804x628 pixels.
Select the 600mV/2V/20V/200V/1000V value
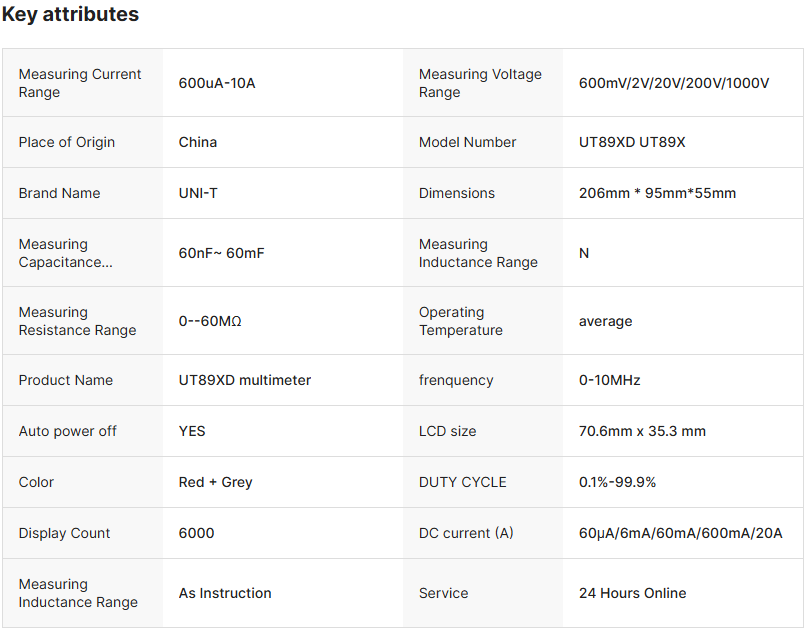tap(674, 83)
